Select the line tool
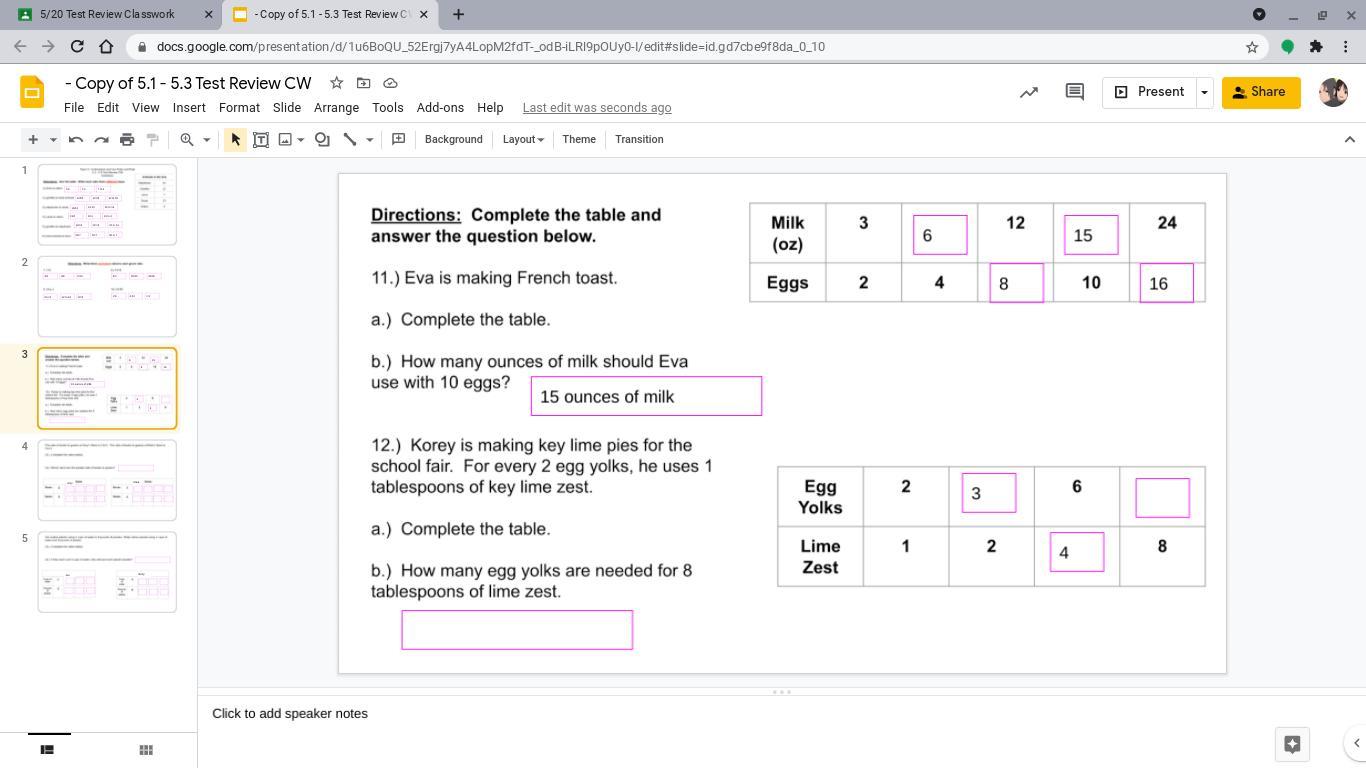This screenshot has height=768, width=1366. [x=350, y=140]
